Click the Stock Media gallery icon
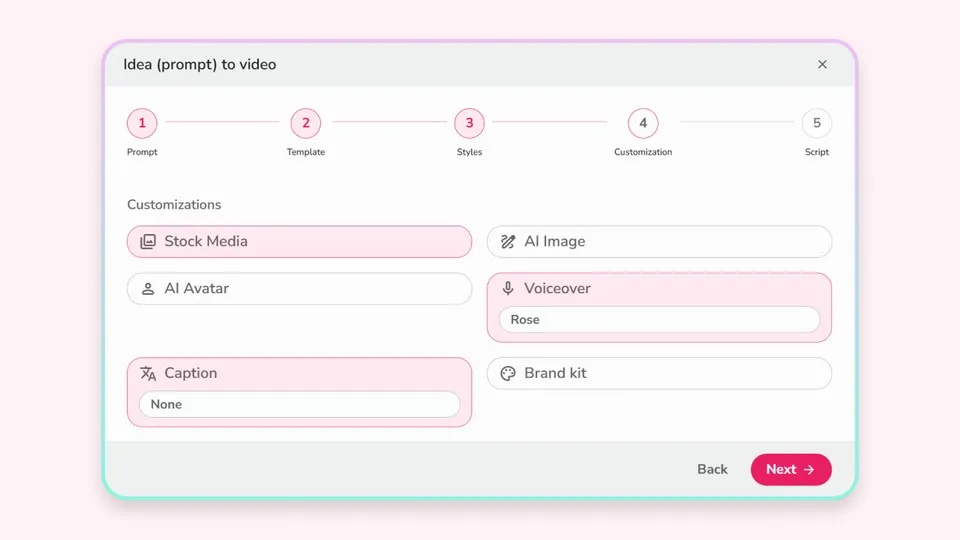Viewport: 960px width, 540px height. coord(148,241)
